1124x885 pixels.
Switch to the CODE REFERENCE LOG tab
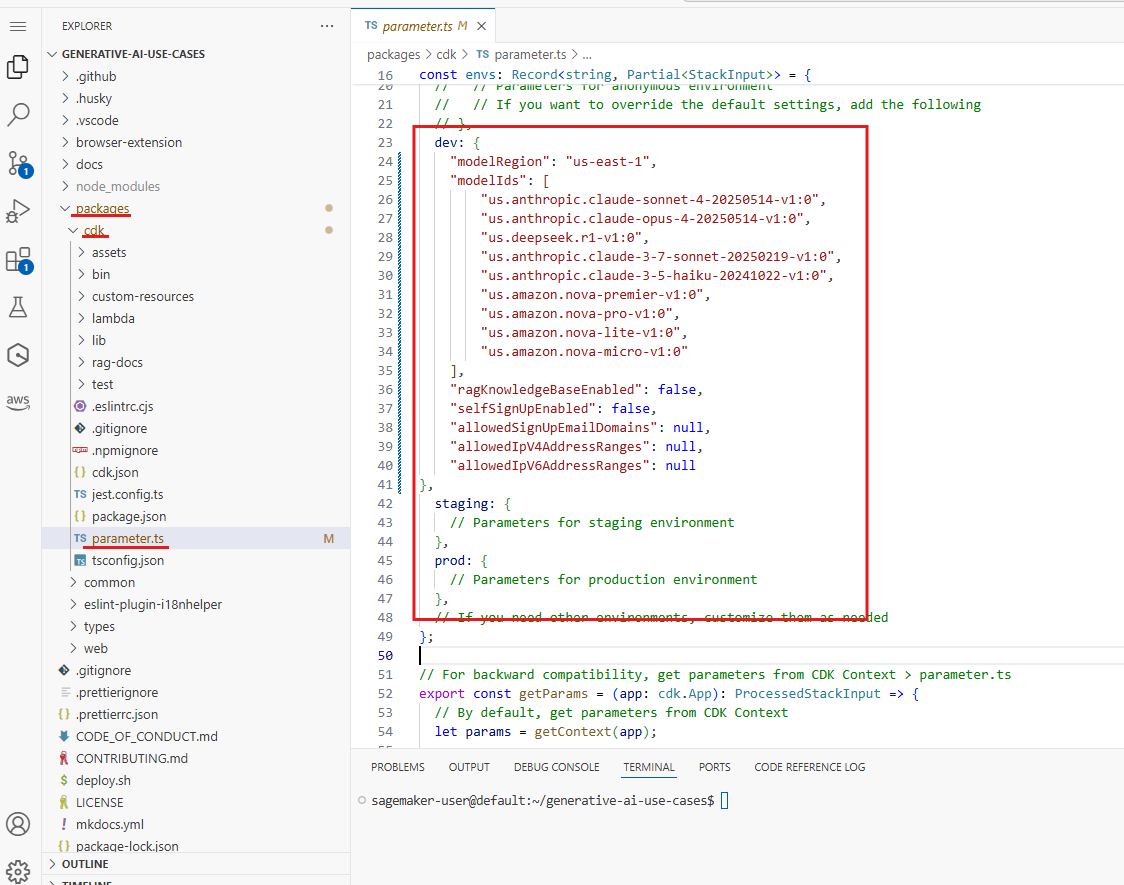coord(809,767)
